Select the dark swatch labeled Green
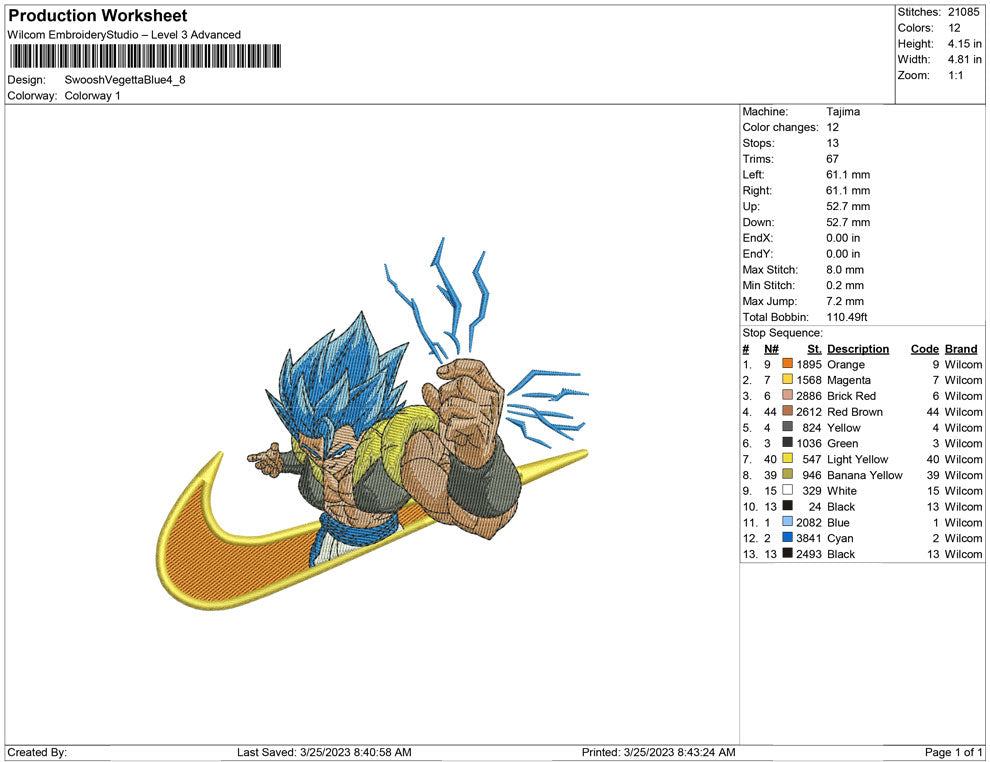This screenshot has height=762, width=990. point(787,443)
